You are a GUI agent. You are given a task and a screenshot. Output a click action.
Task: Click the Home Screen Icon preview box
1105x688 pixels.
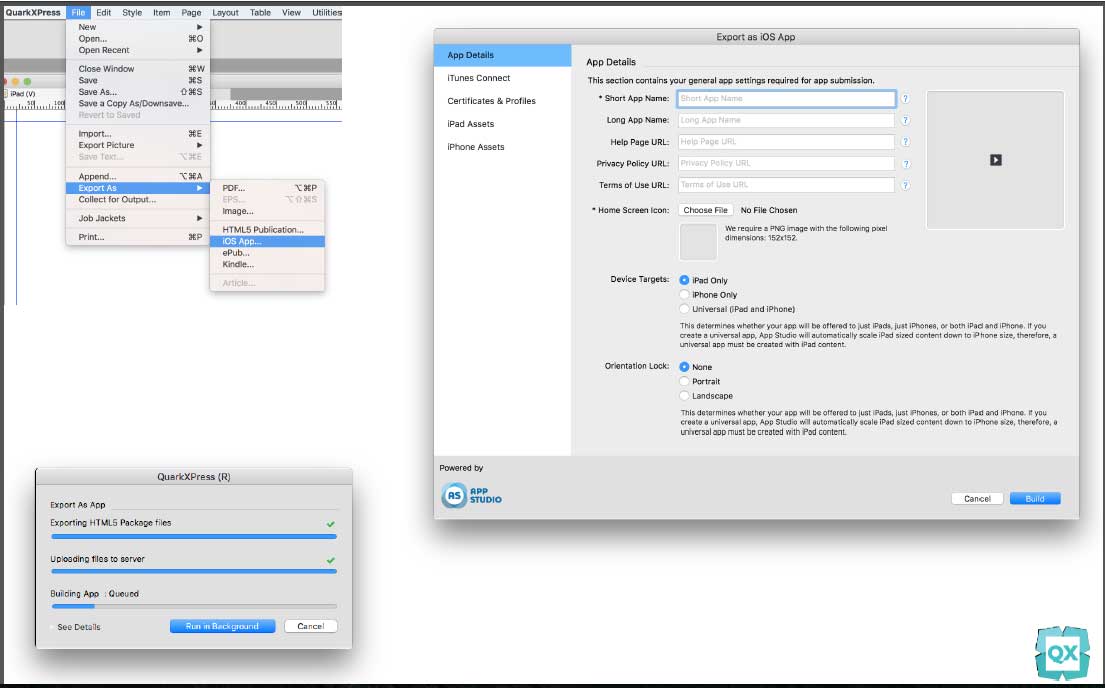click(x=698, y=242)
